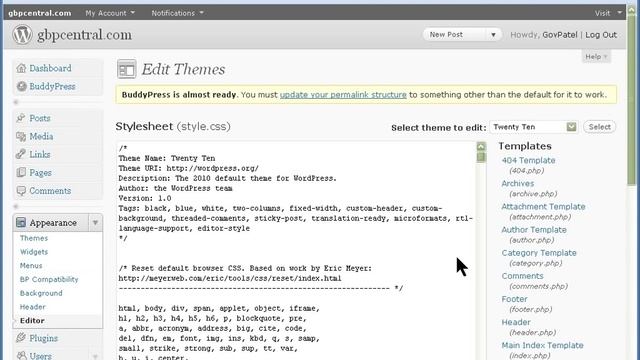Open the Comments template in Templates list

click(522, 276)
